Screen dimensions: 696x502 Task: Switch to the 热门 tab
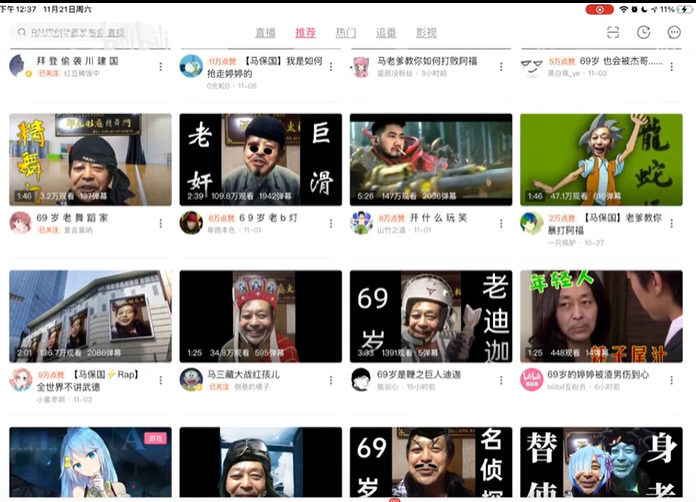(x=346, y=33)
